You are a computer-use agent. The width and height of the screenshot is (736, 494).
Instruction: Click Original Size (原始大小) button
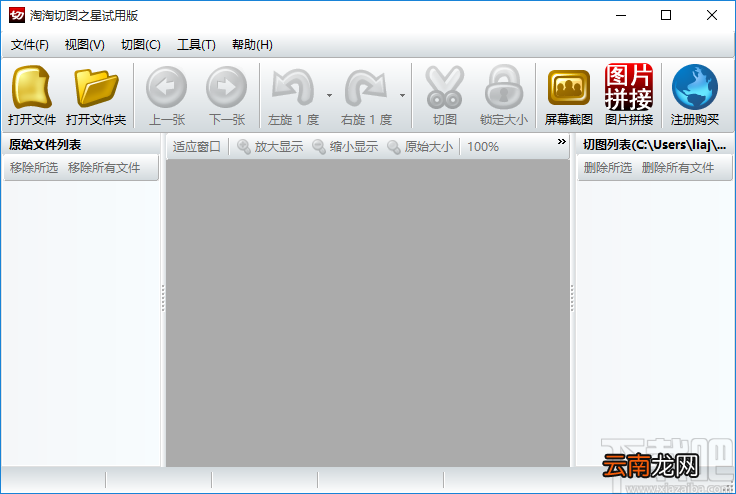pos(420,147)
